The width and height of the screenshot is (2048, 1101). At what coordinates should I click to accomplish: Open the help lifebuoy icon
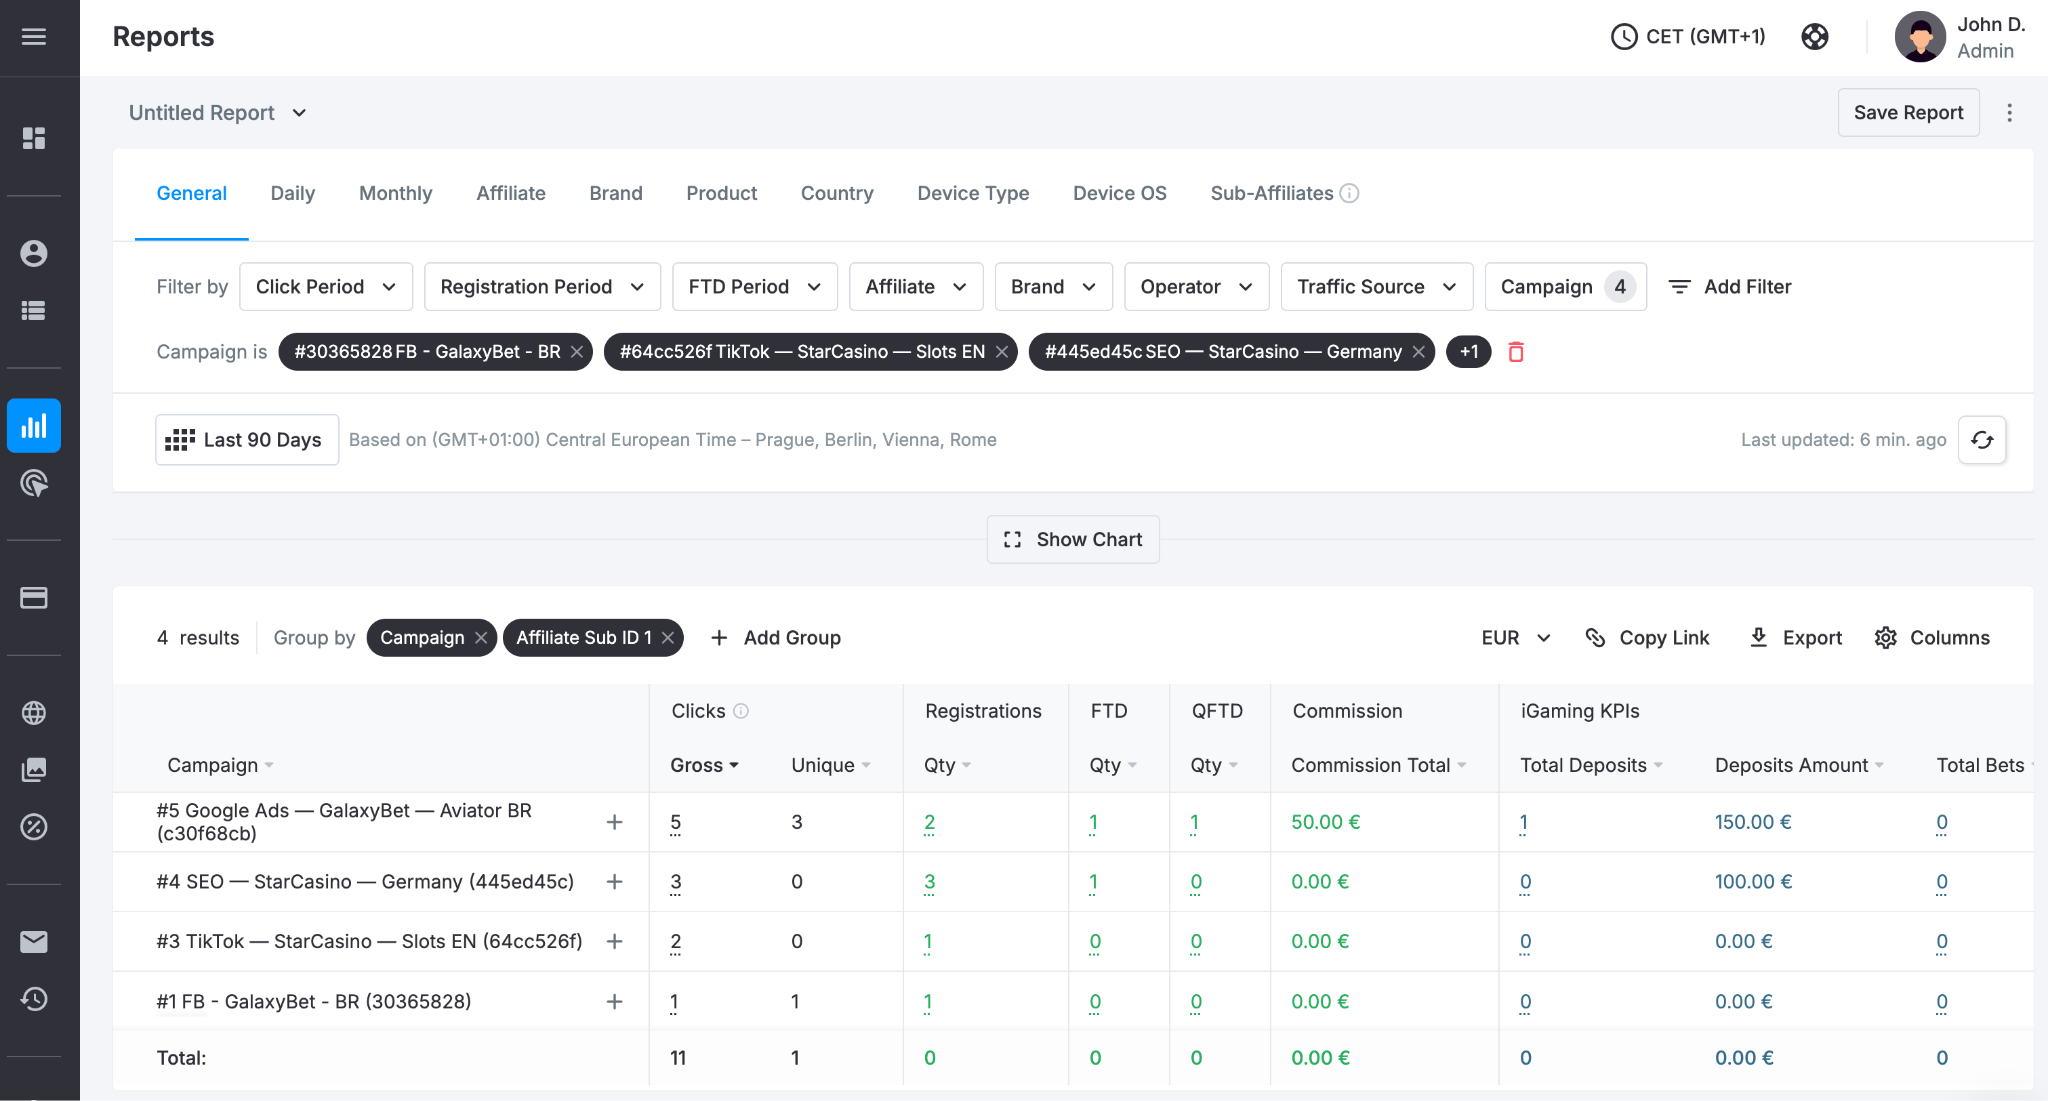[1815, 37]
